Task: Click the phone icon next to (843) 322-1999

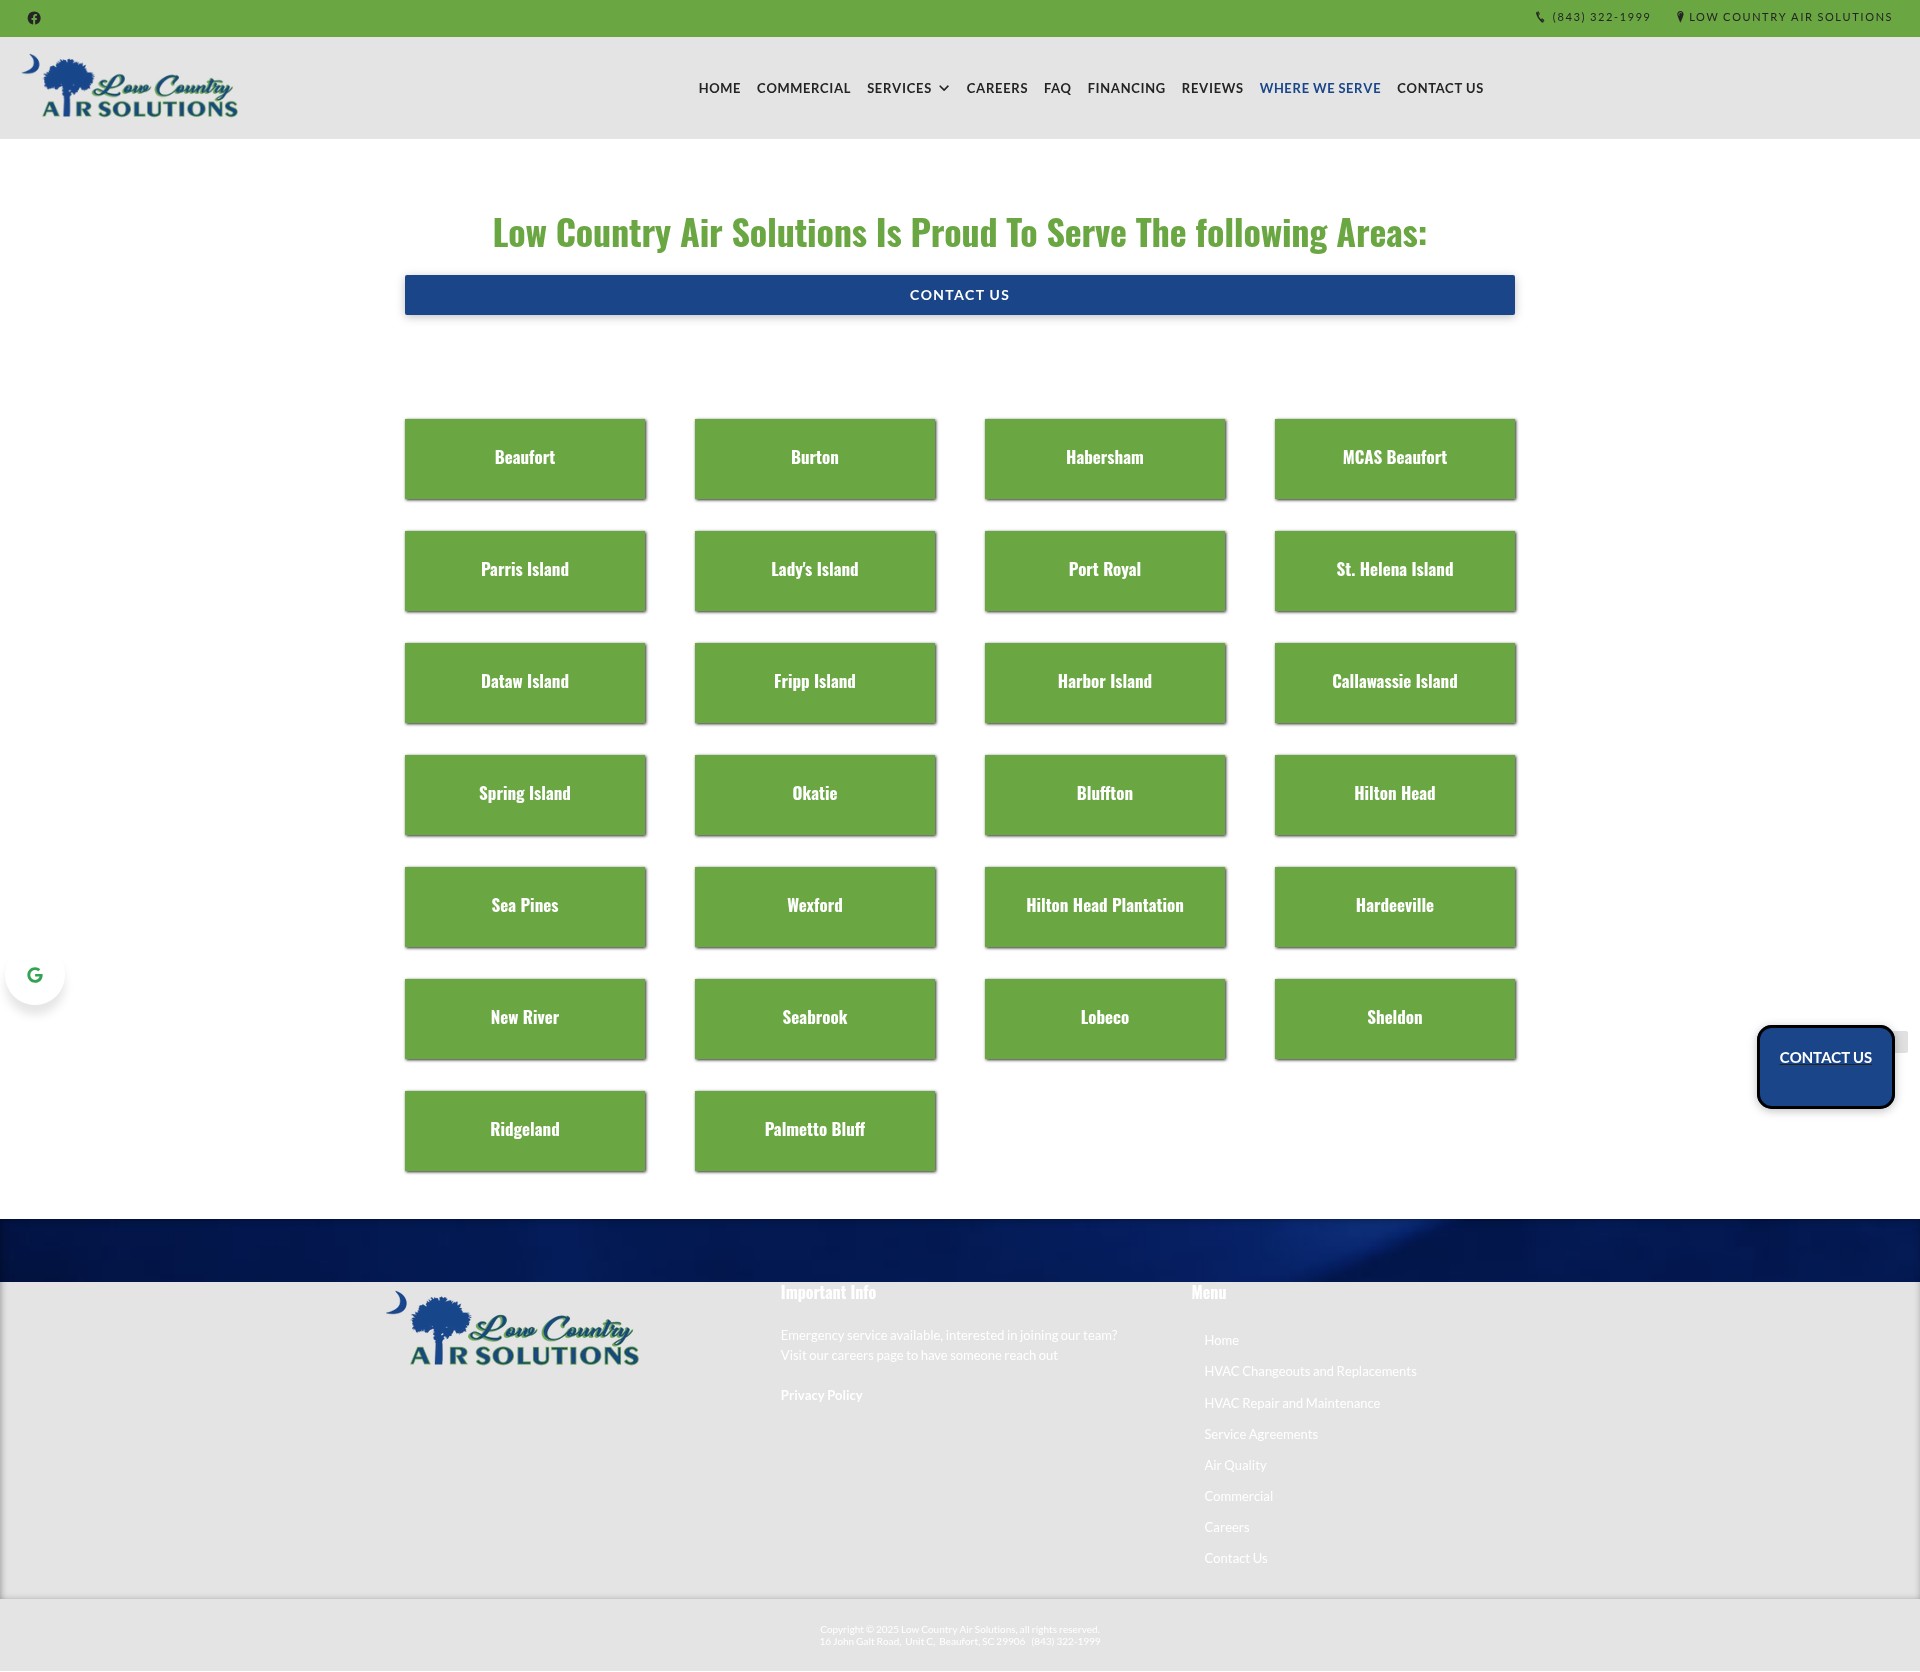Action: [x=1540, y=17]
